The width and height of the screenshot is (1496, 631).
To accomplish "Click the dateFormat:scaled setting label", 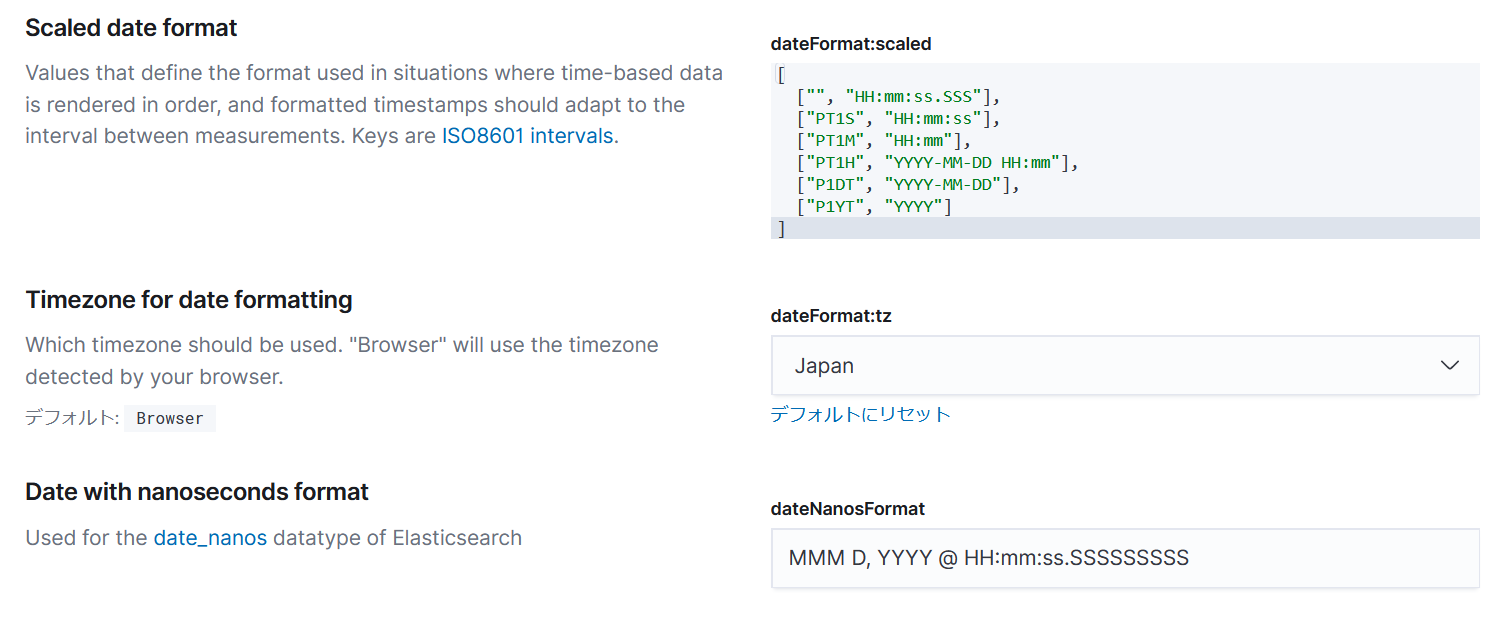I will [x=850, y=44].
